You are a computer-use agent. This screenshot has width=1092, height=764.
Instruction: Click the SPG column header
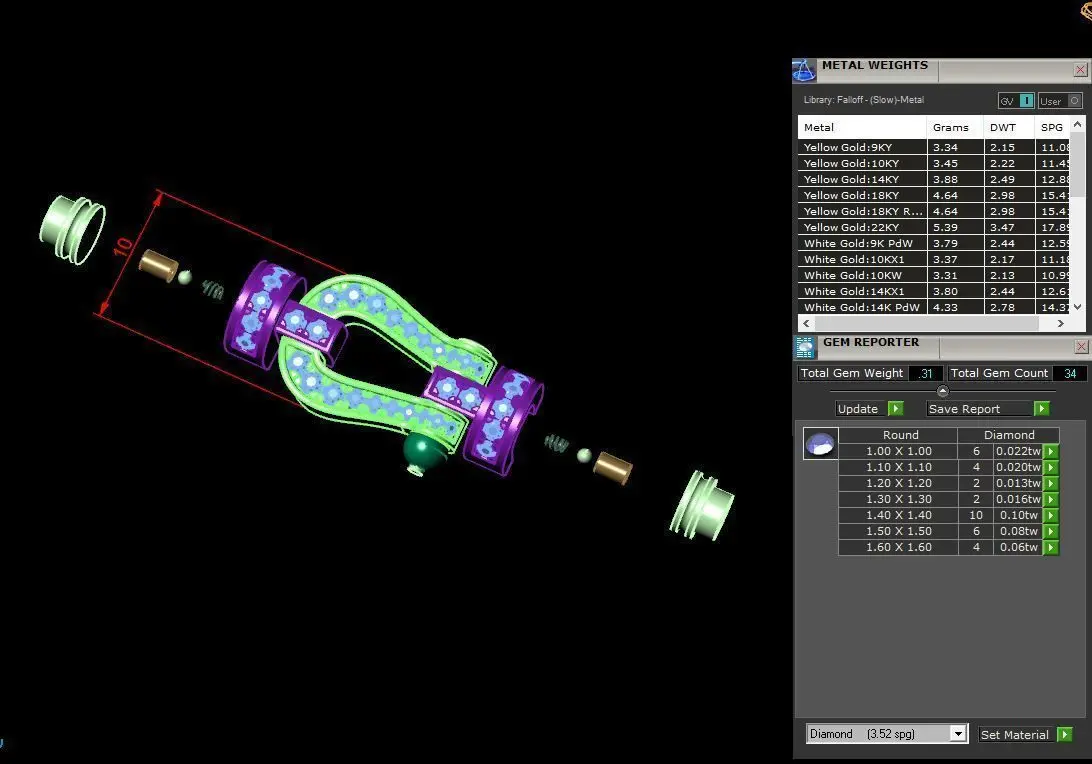click(x=1052, y=127)
